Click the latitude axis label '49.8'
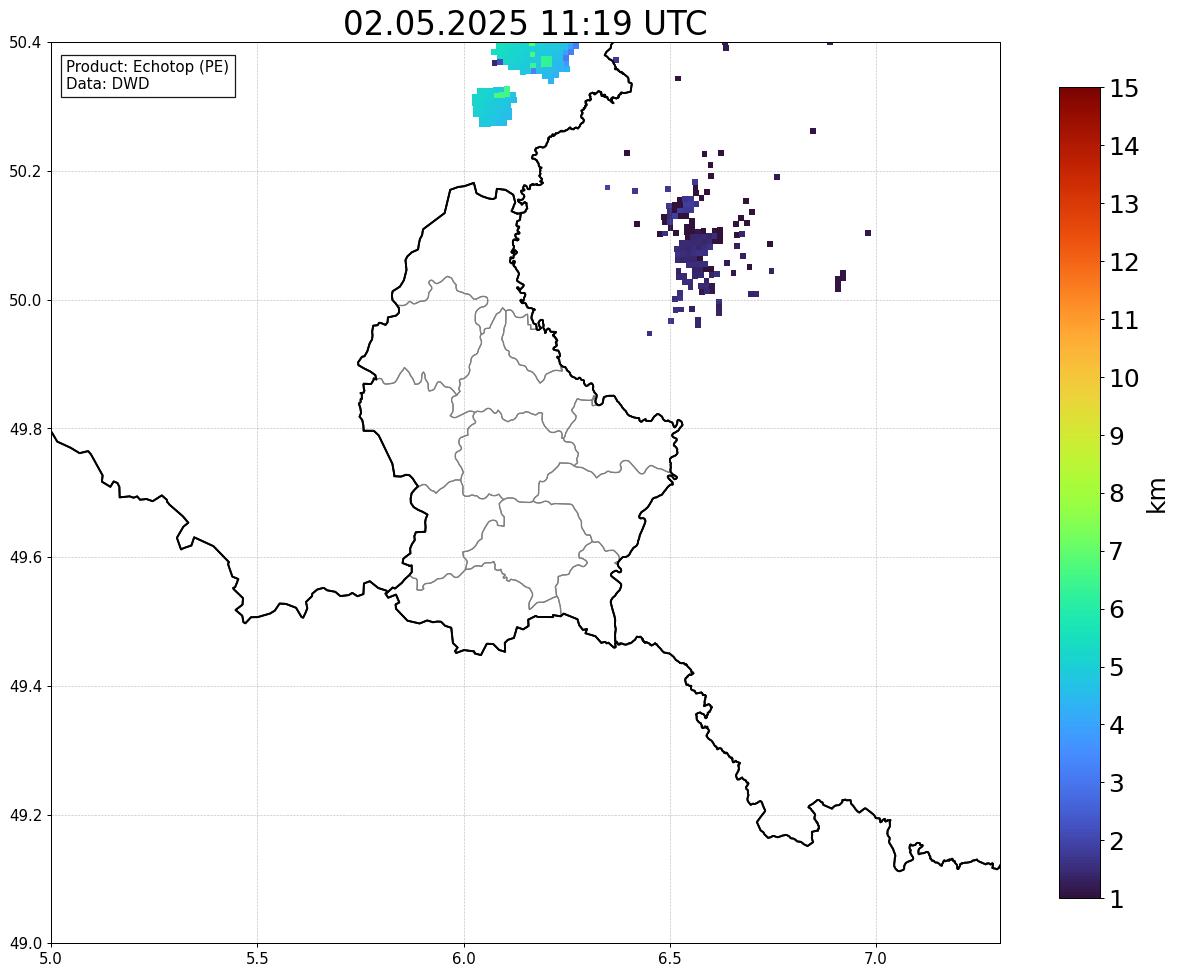1178x976 pixels. coord(25,429)
